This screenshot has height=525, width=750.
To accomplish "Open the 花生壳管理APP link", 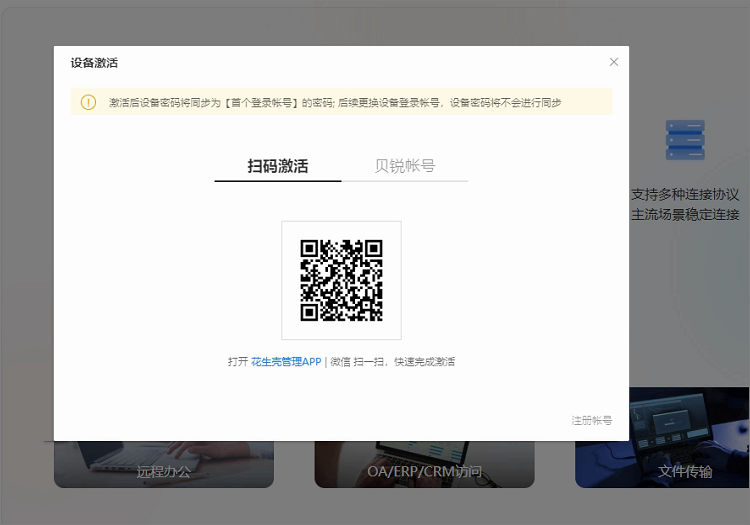I will (x=286, y=362).
